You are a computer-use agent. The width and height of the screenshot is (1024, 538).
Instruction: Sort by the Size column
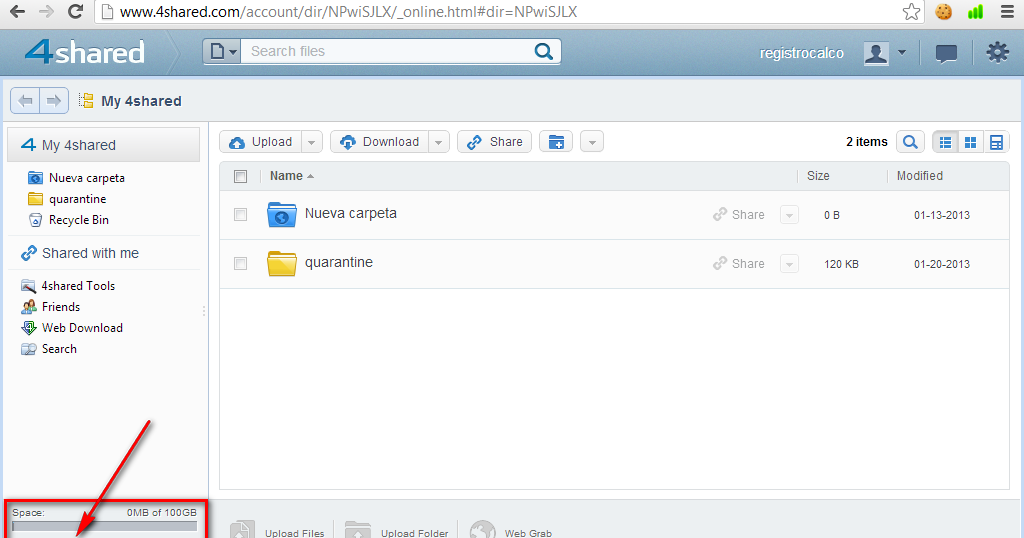coord(818,176)
